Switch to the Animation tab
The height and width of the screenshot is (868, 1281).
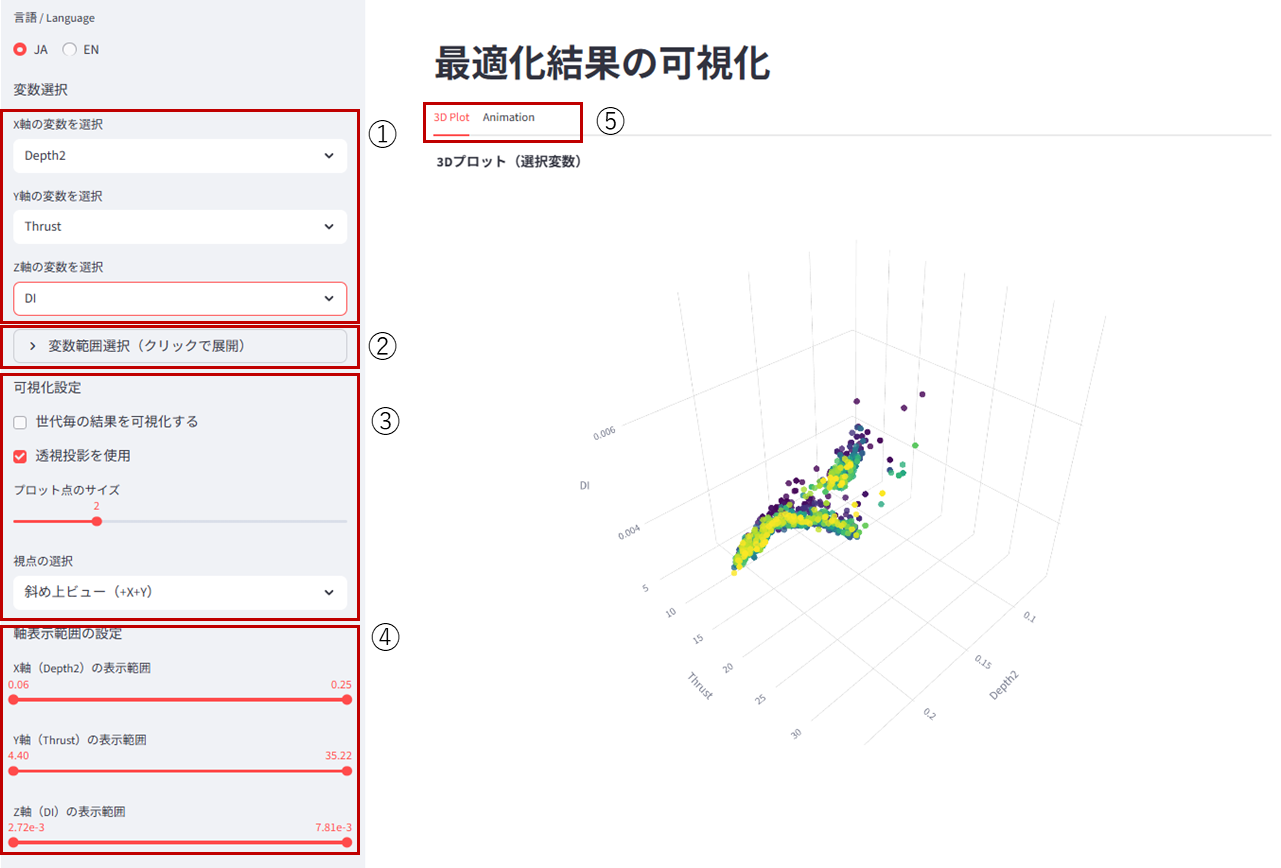tap(508, 118)
